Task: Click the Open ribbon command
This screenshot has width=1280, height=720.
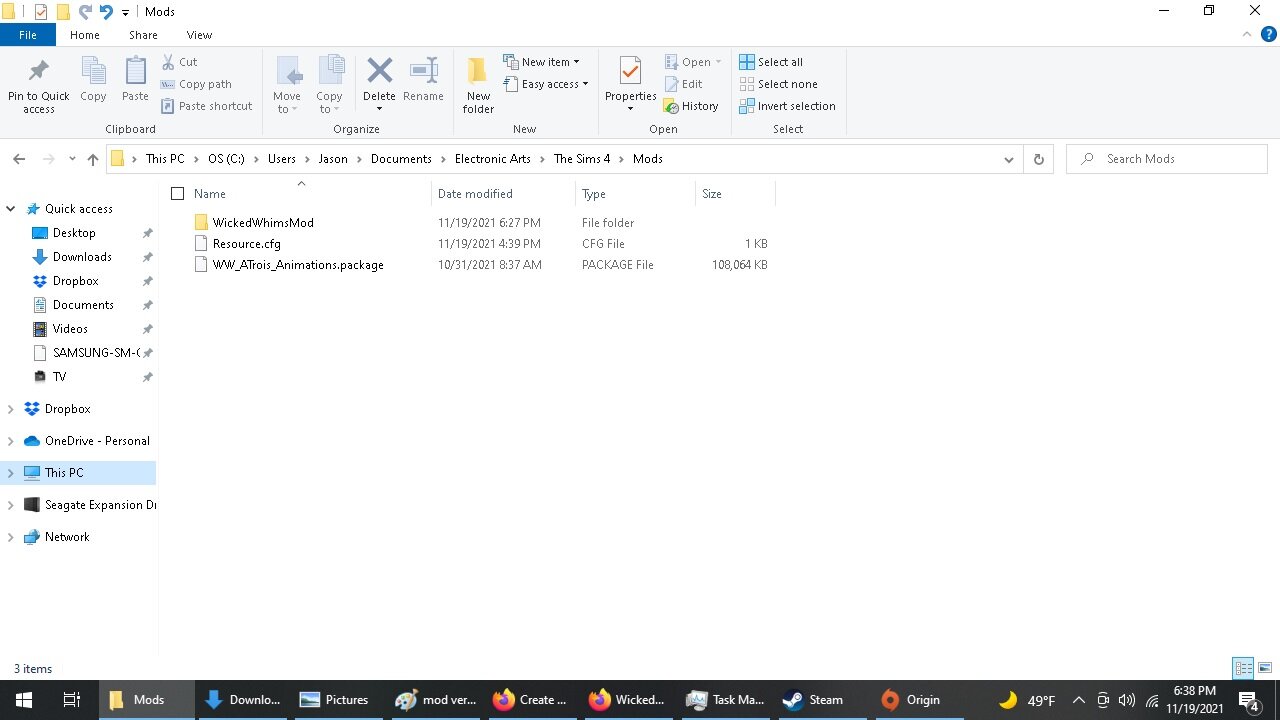Action: (x=692, y=62)
